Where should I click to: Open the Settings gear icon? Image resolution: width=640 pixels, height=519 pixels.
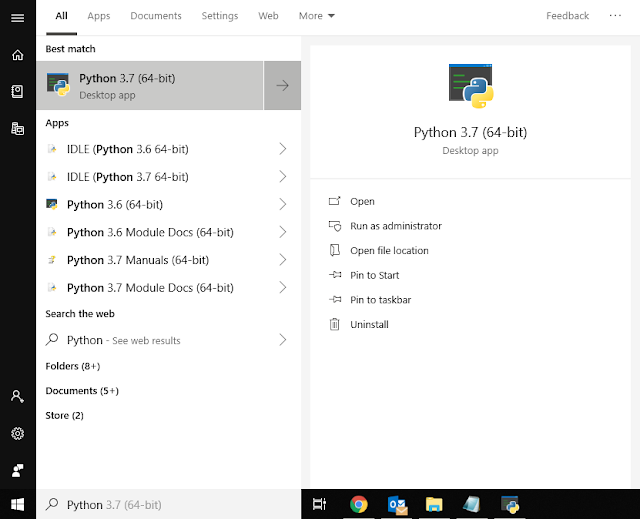click(x=17, y=433)
